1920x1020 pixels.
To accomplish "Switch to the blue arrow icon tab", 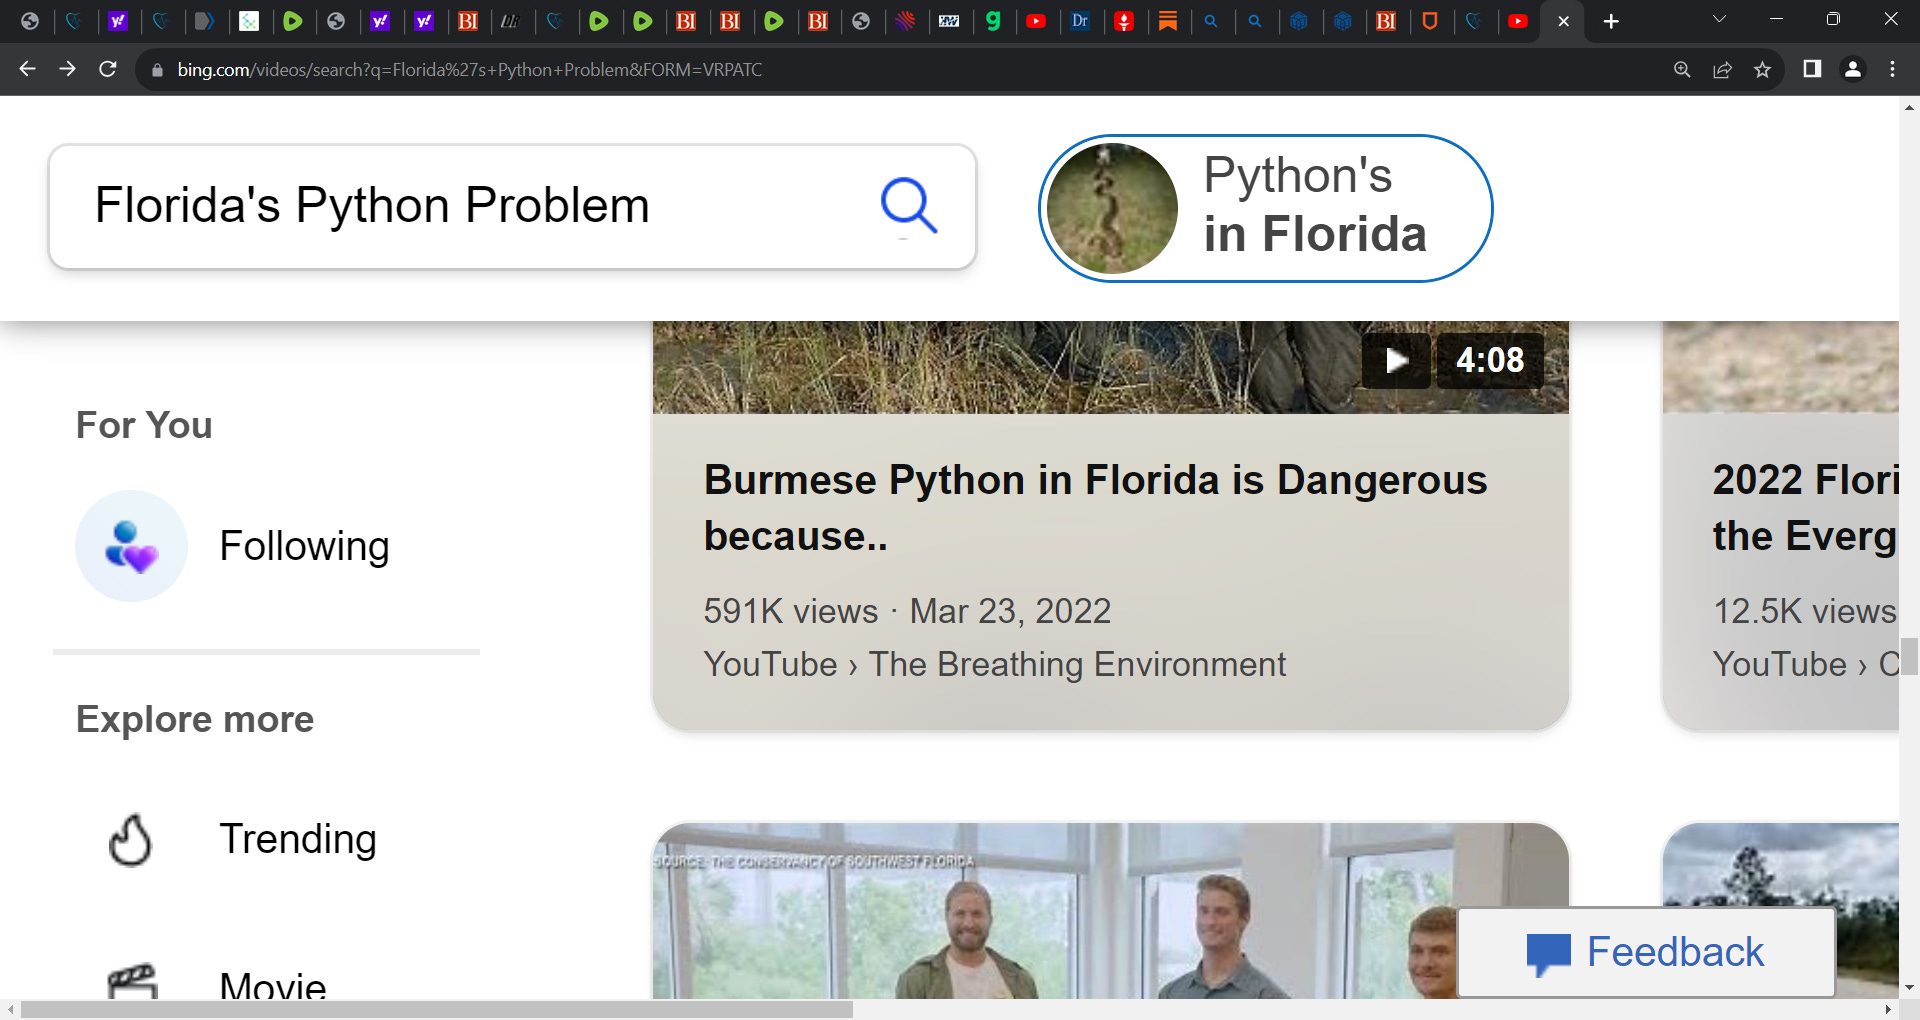I will (205, 21).
